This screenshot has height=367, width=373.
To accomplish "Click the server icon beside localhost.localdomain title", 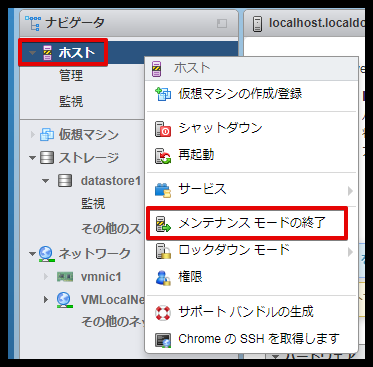I will pos(257,24).
